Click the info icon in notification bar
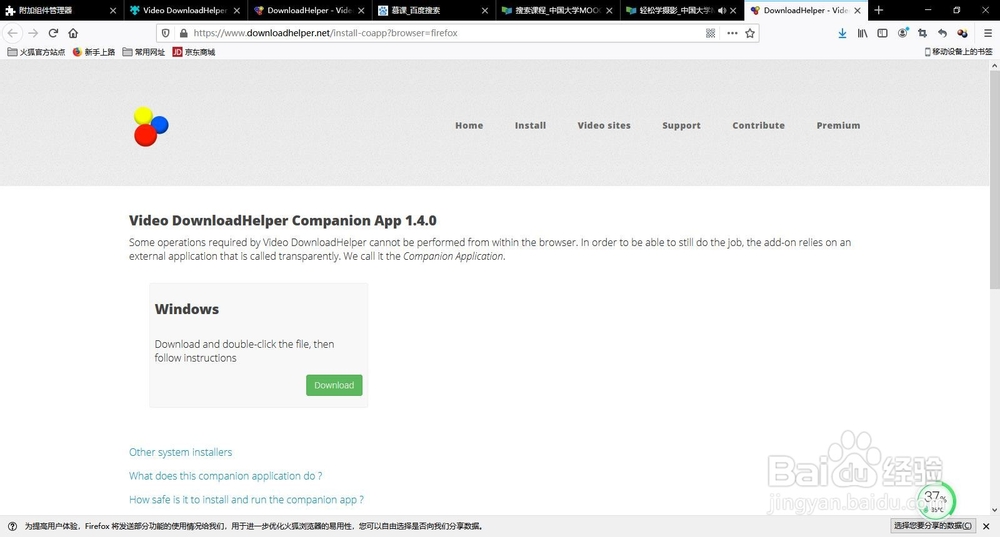Image resolution: width=1000 pixels, height=537 pixels. (12, 526)
